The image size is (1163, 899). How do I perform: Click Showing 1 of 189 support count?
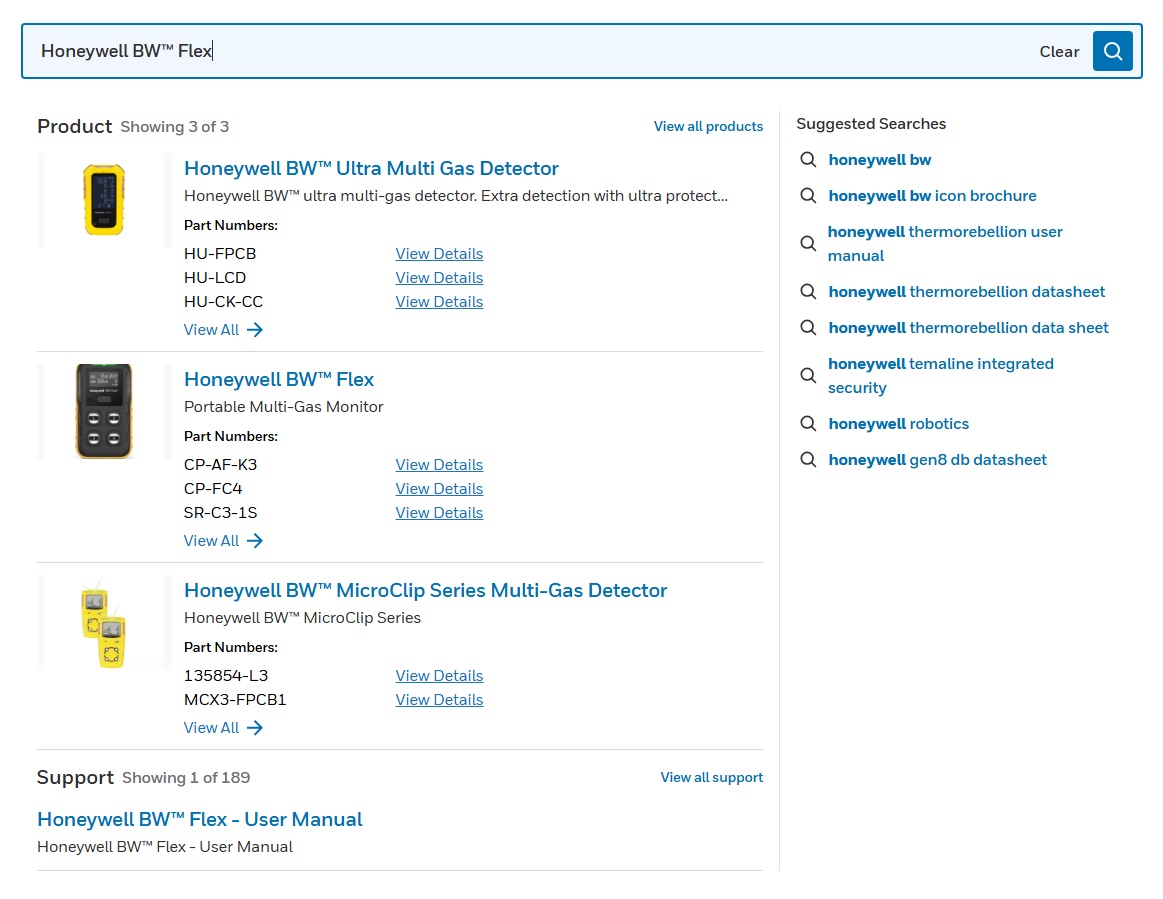pyautogui.click(x=186, y=777)
